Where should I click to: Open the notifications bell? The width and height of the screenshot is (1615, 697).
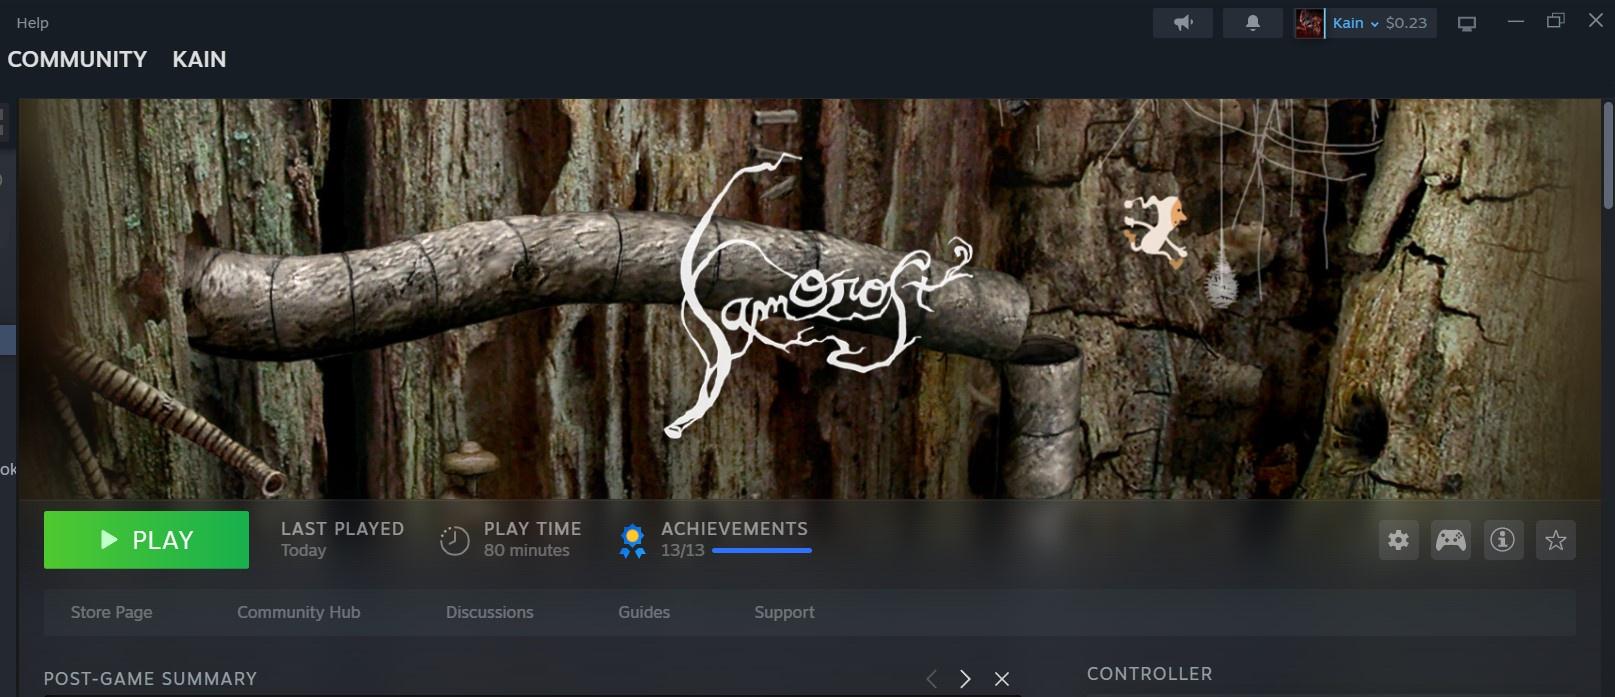(1252, 23)
